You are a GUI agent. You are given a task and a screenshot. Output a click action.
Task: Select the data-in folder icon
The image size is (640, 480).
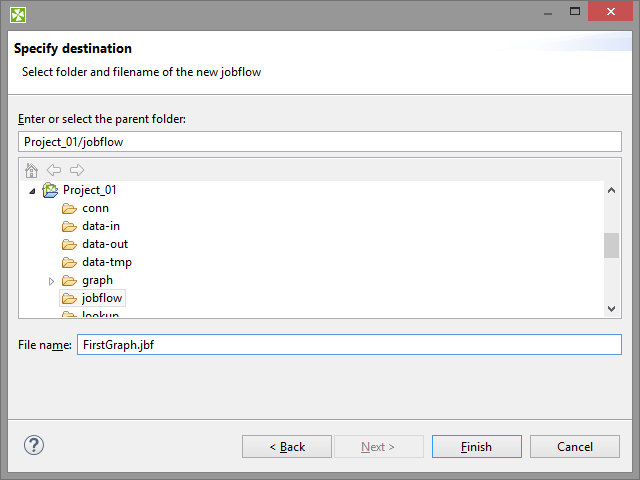pos(69,226)
